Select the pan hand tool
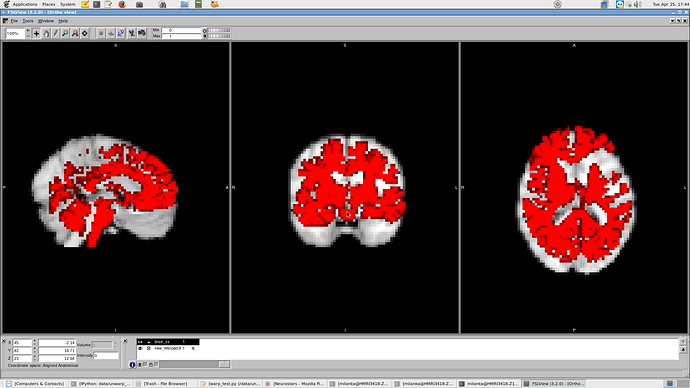 click(x=46, y=33)
